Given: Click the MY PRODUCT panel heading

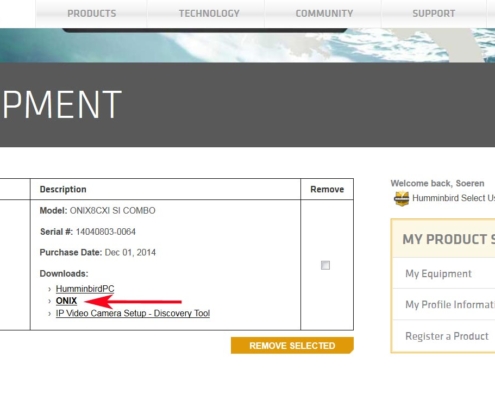Looking at the screenshot, I should [448, 239].
